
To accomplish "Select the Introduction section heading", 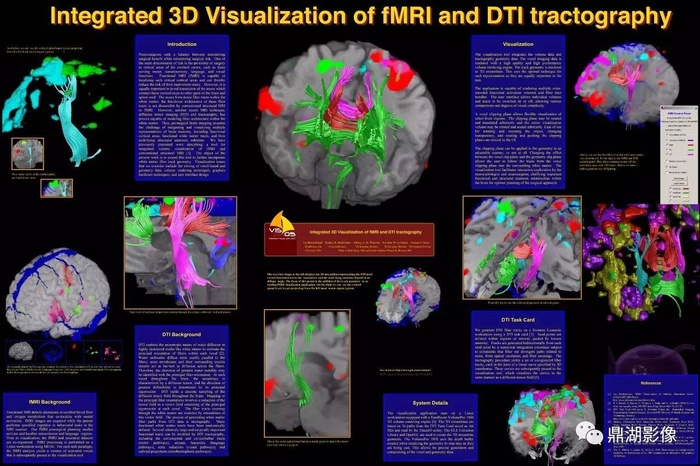I will pyautogui.click(x=181, y=44).
